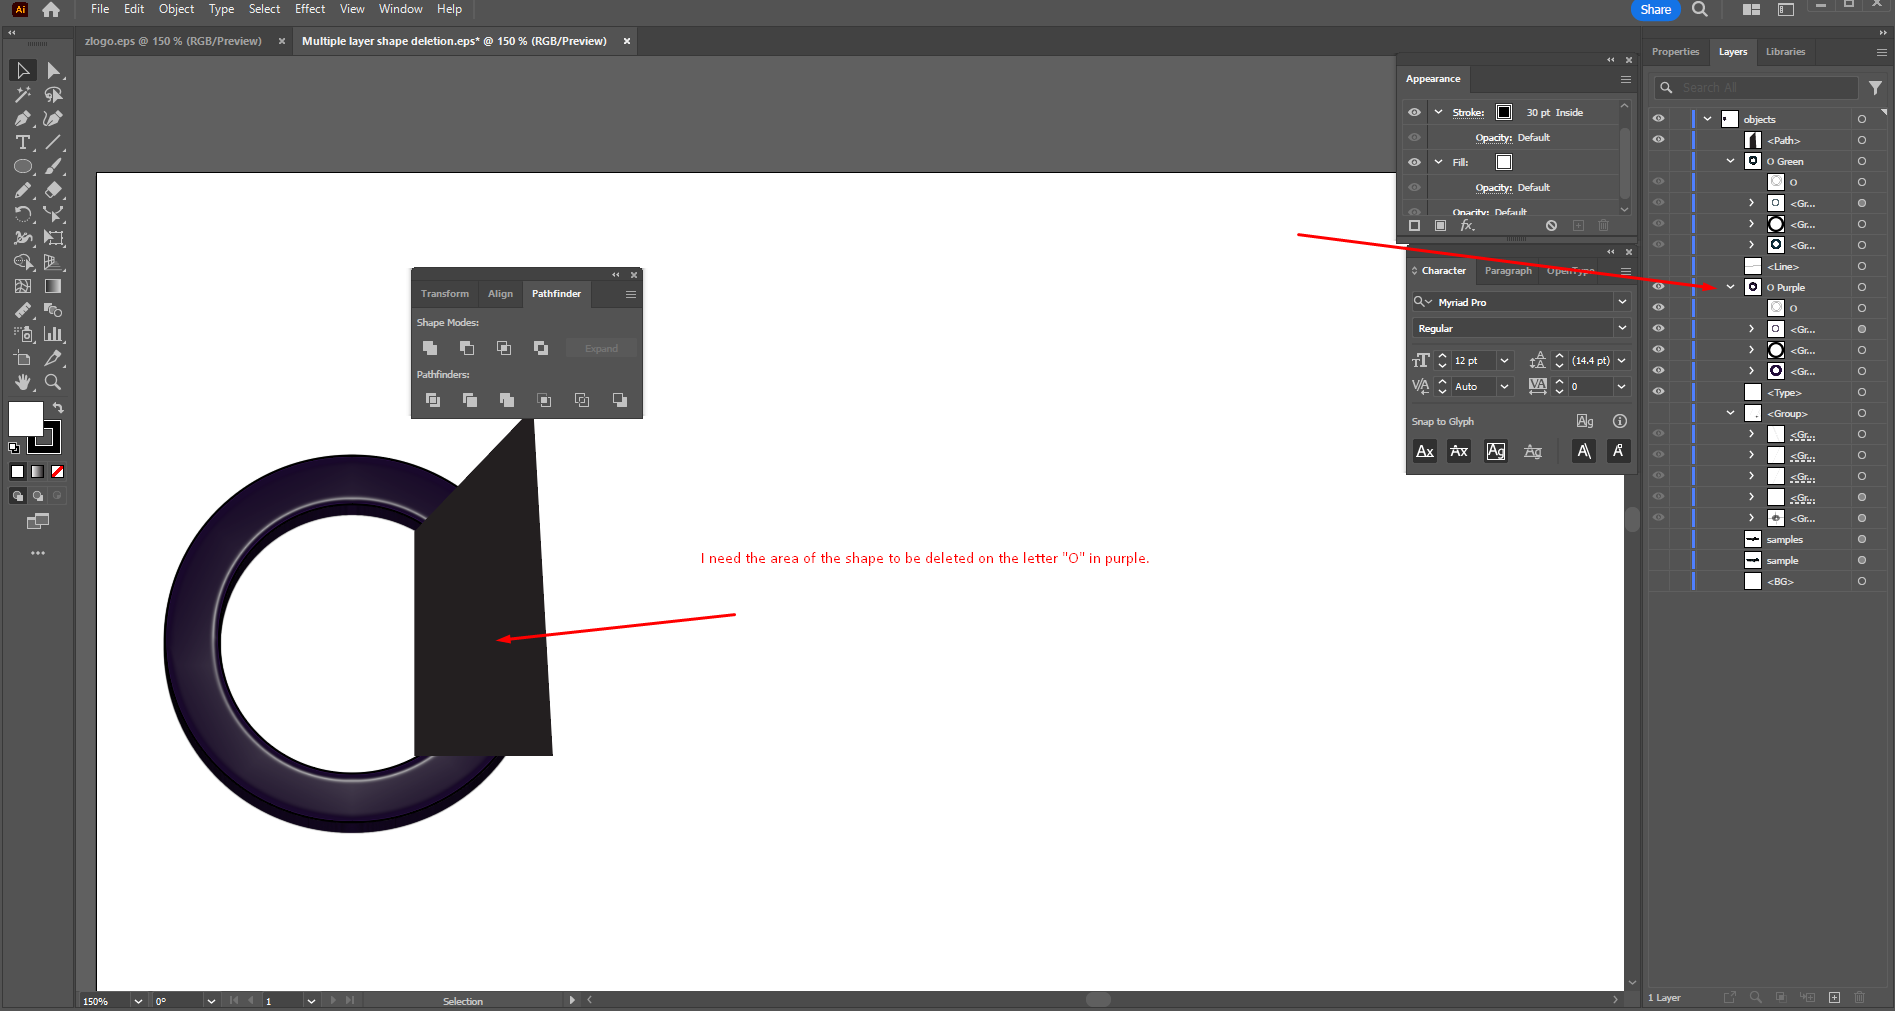Click the Share button
Image resolution: width=1895 pixels, height=1011 pixels.
click(x=1655, y=10)
